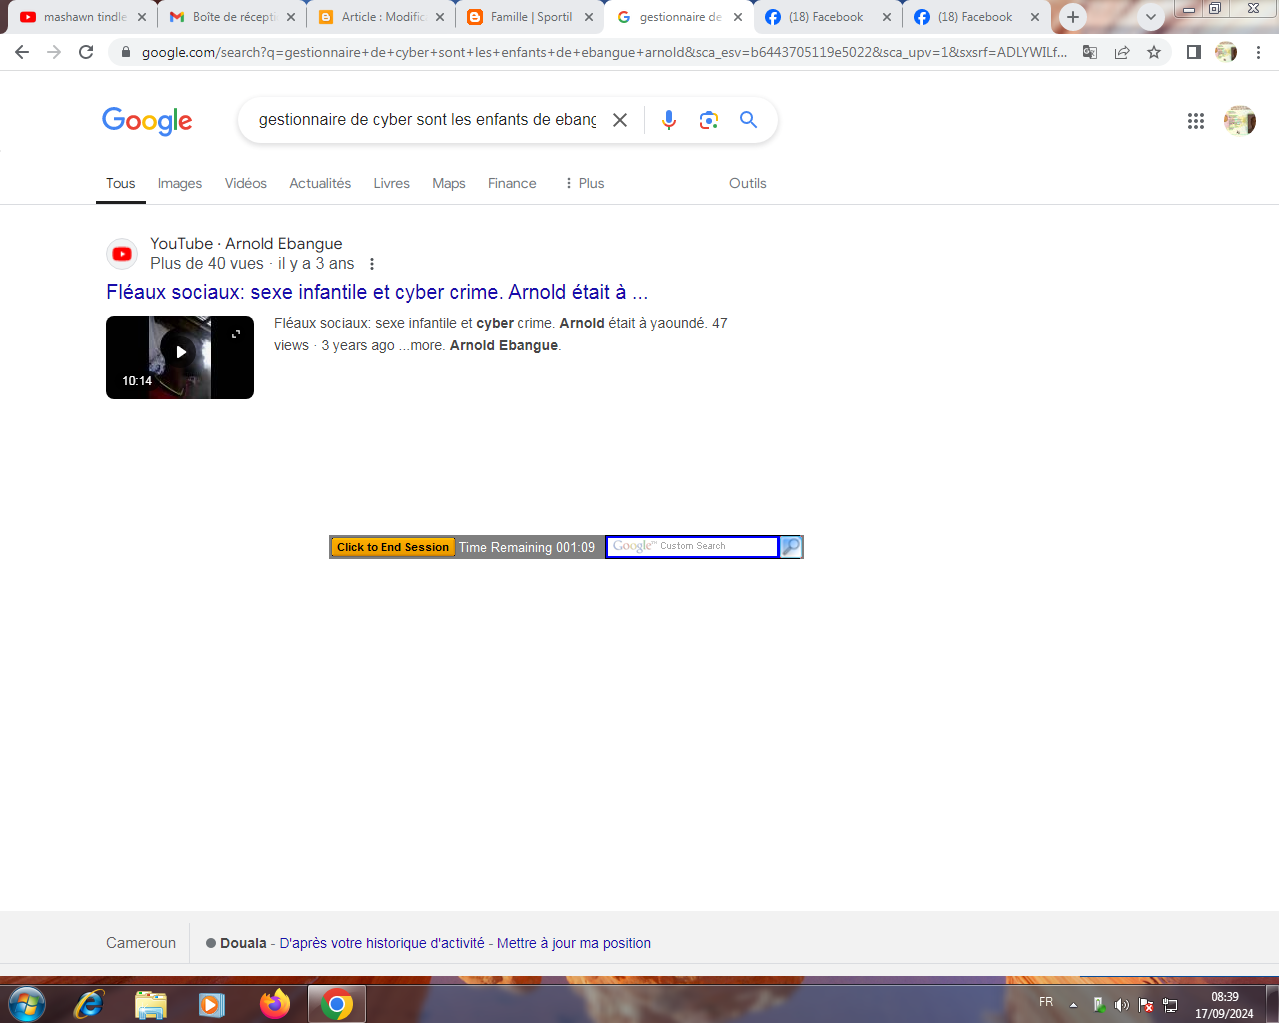The image size is (1279, 1023).
Task: Select the Actualités search filter
Action: coord(320,183)
